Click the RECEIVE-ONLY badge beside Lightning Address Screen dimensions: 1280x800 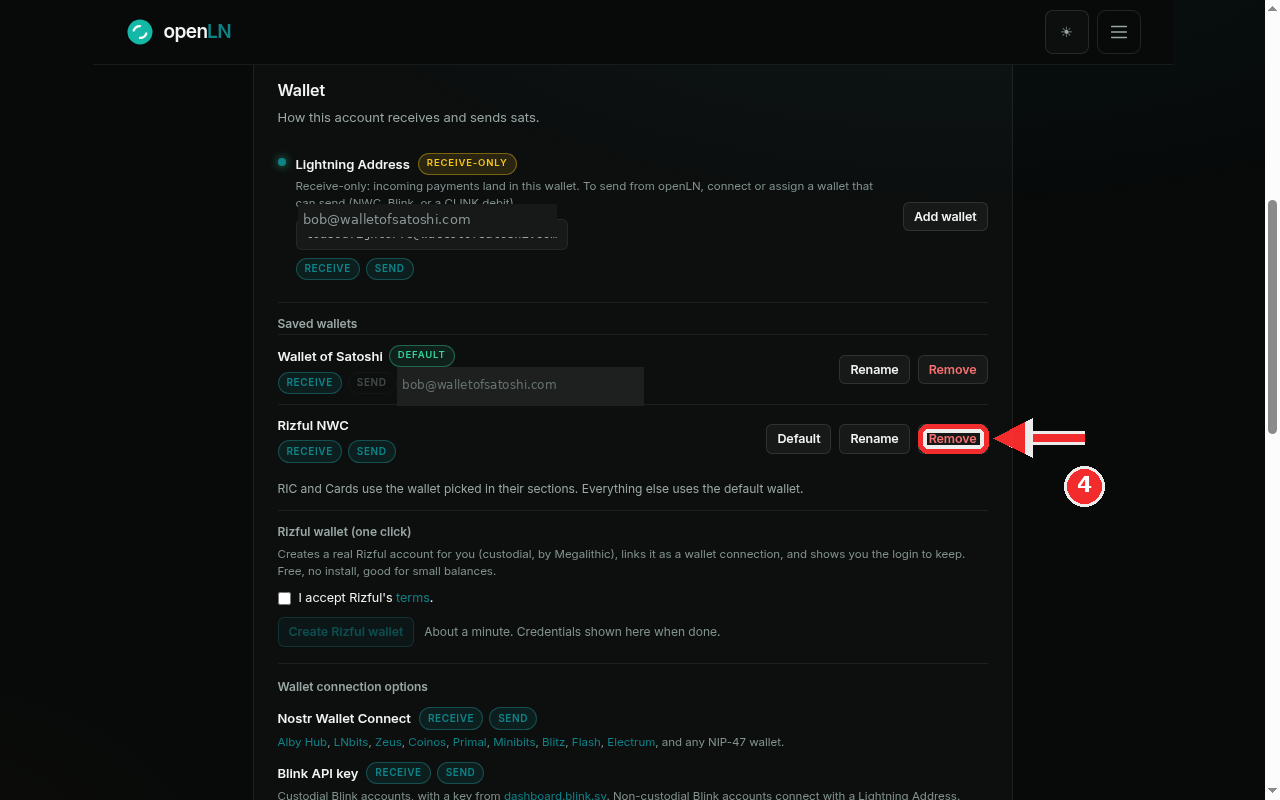coord(467,163)
